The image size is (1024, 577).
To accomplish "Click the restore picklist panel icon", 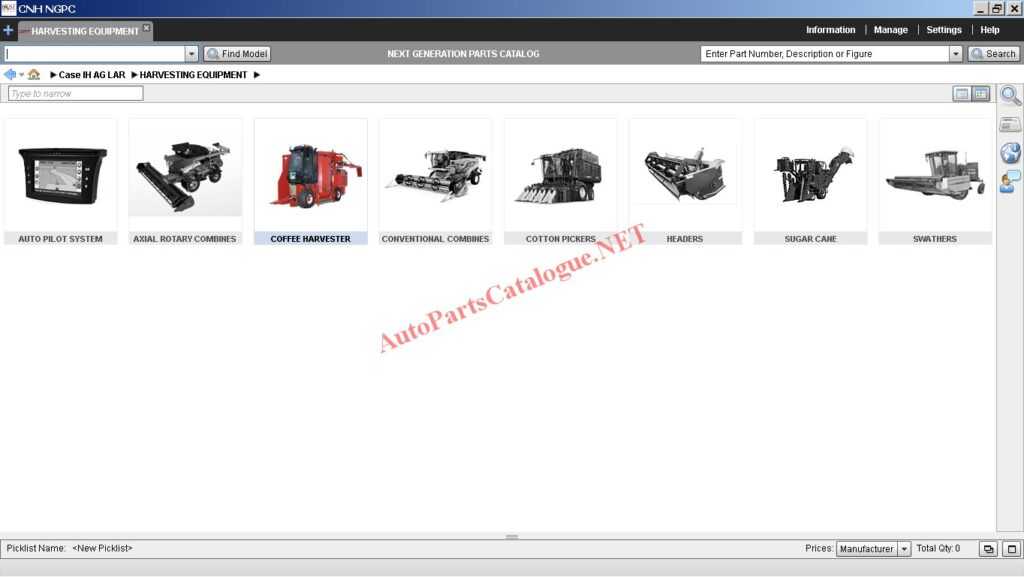I will click(x=988, y=549).
